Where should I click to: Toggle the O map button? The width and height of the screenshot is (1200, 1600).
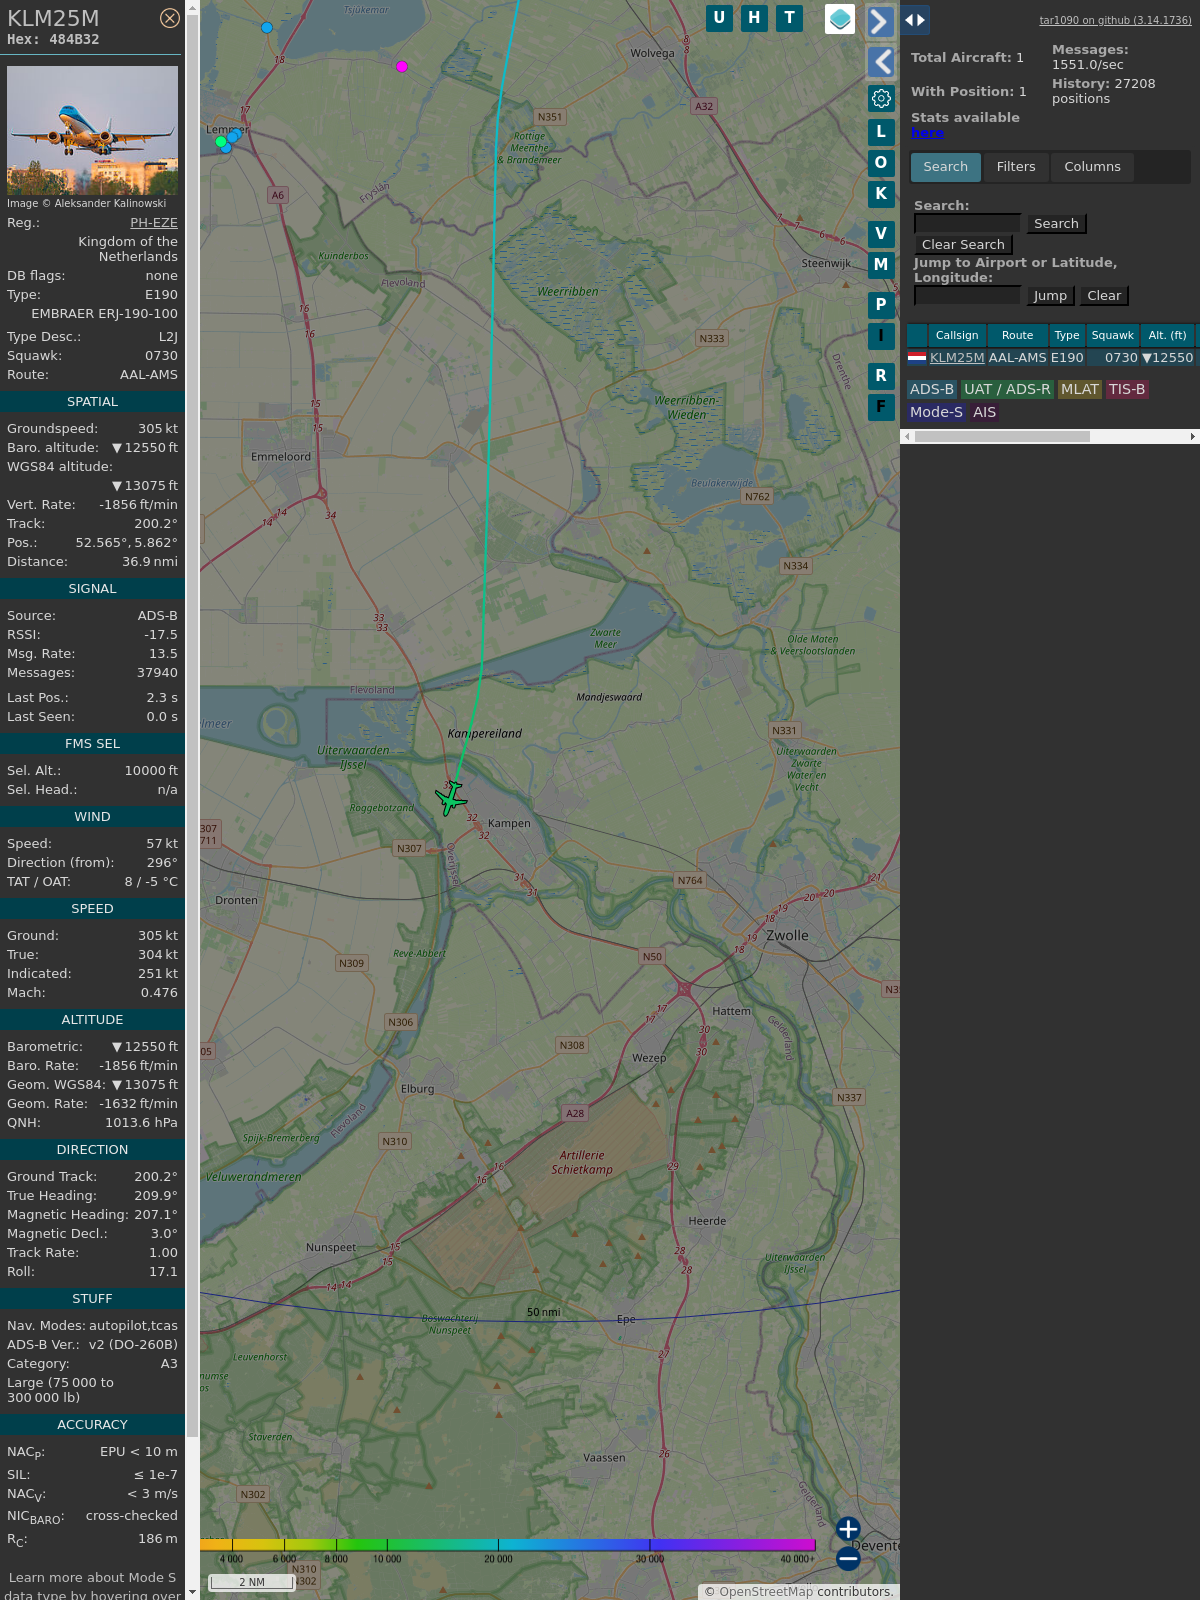[881, 163]
